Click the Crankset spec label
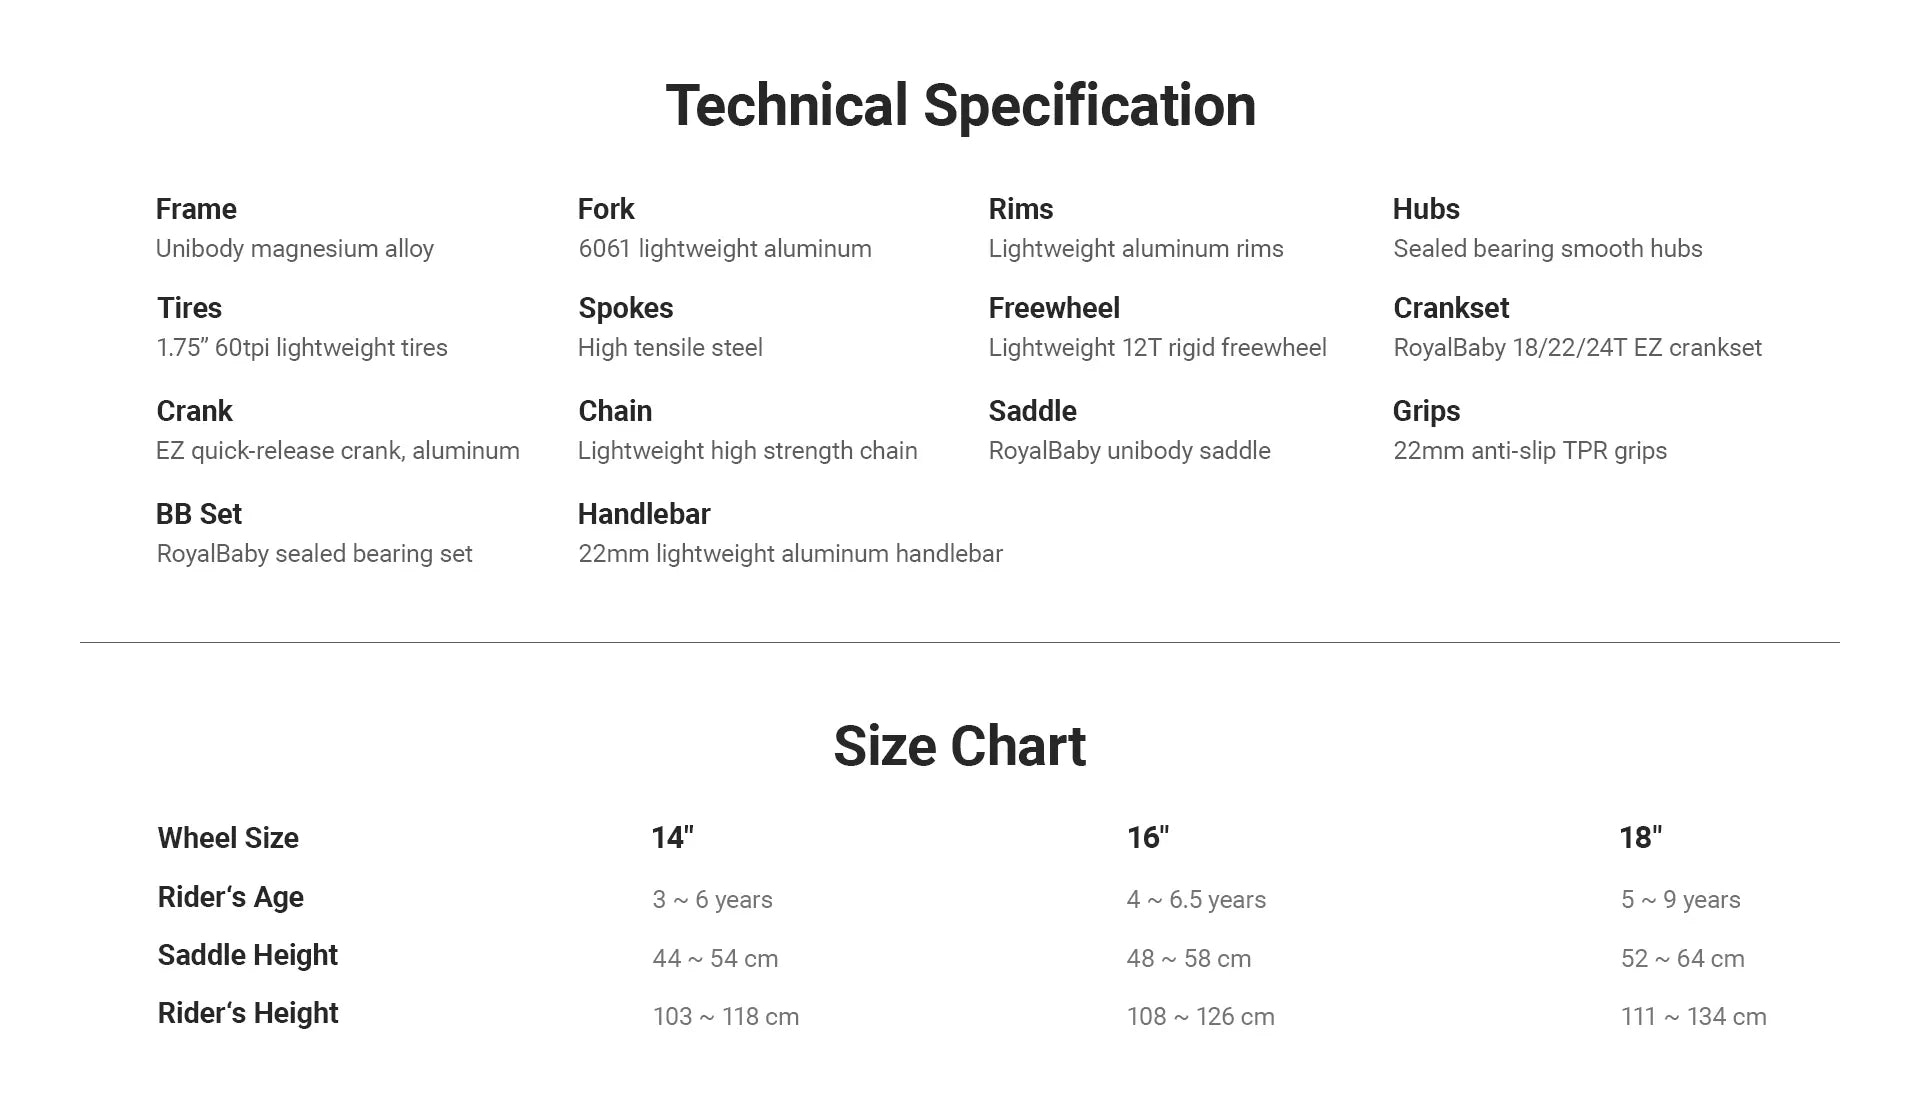 coord(1451,308)
